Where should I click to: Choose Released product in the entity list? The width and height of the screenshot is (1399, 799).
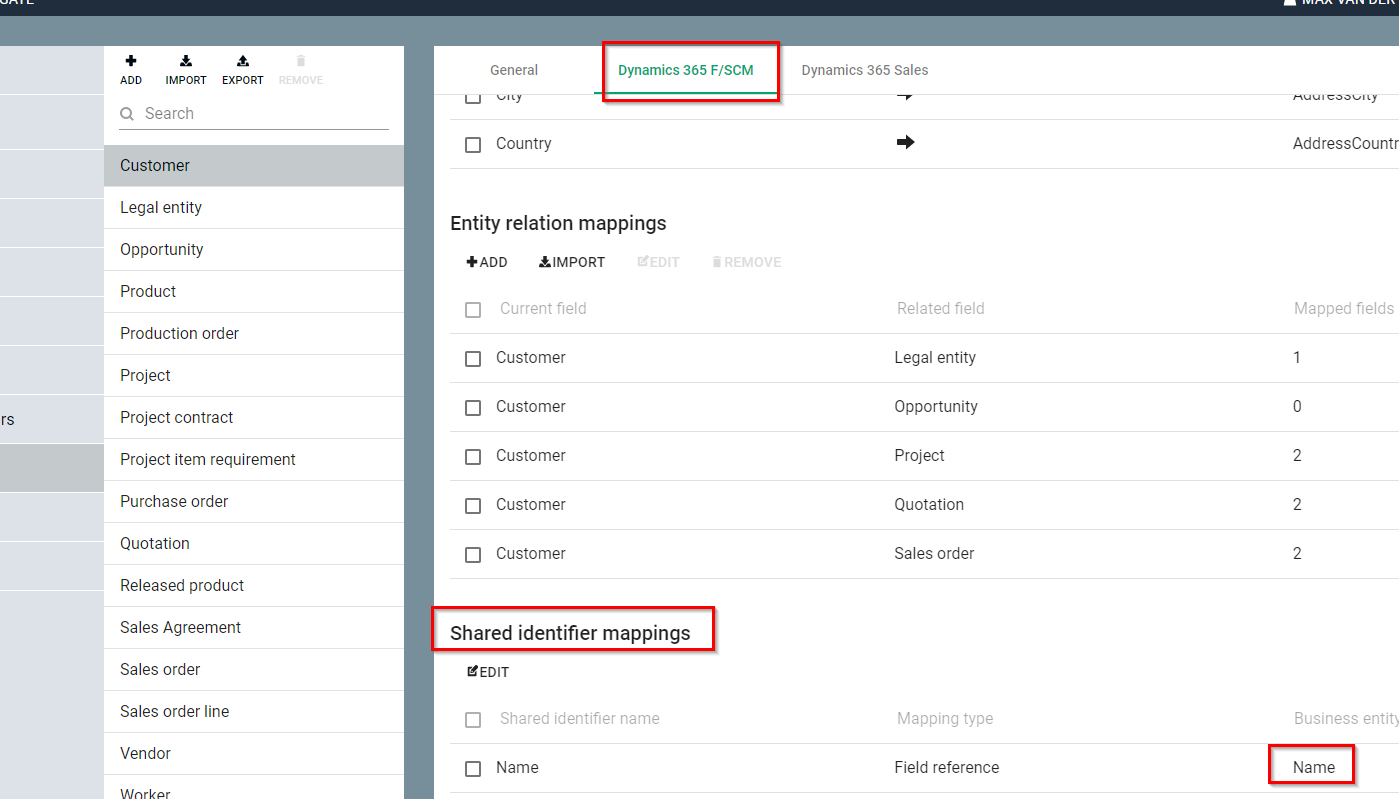click(182, 585)
